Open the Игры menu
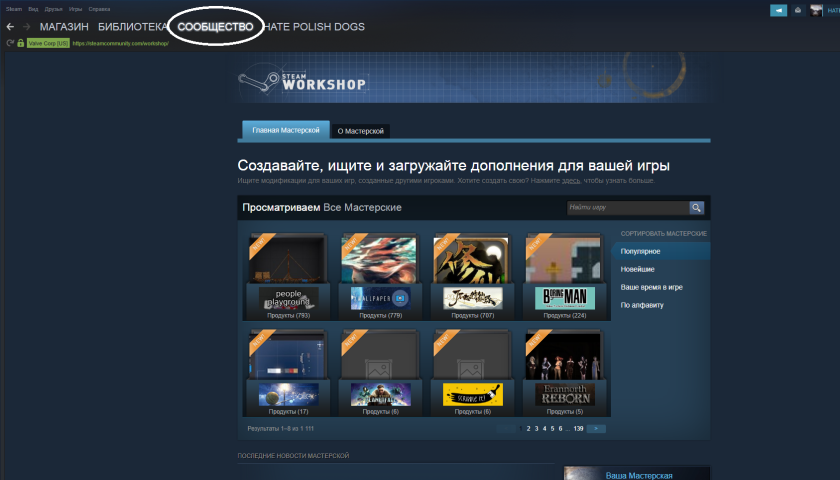Image resolution: width=840 pixels, height=480 pixels. [x=76, y=9]
